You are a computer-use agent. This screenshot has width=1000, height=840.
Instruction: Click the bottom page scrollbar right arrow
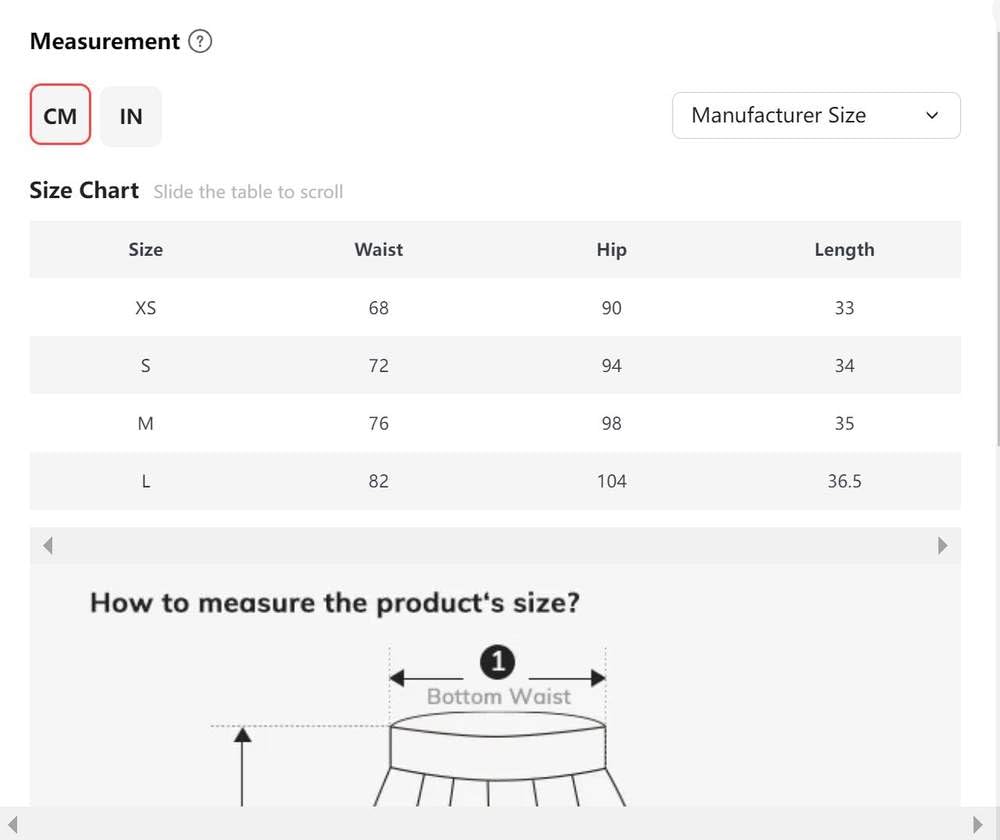pos(977,825)
